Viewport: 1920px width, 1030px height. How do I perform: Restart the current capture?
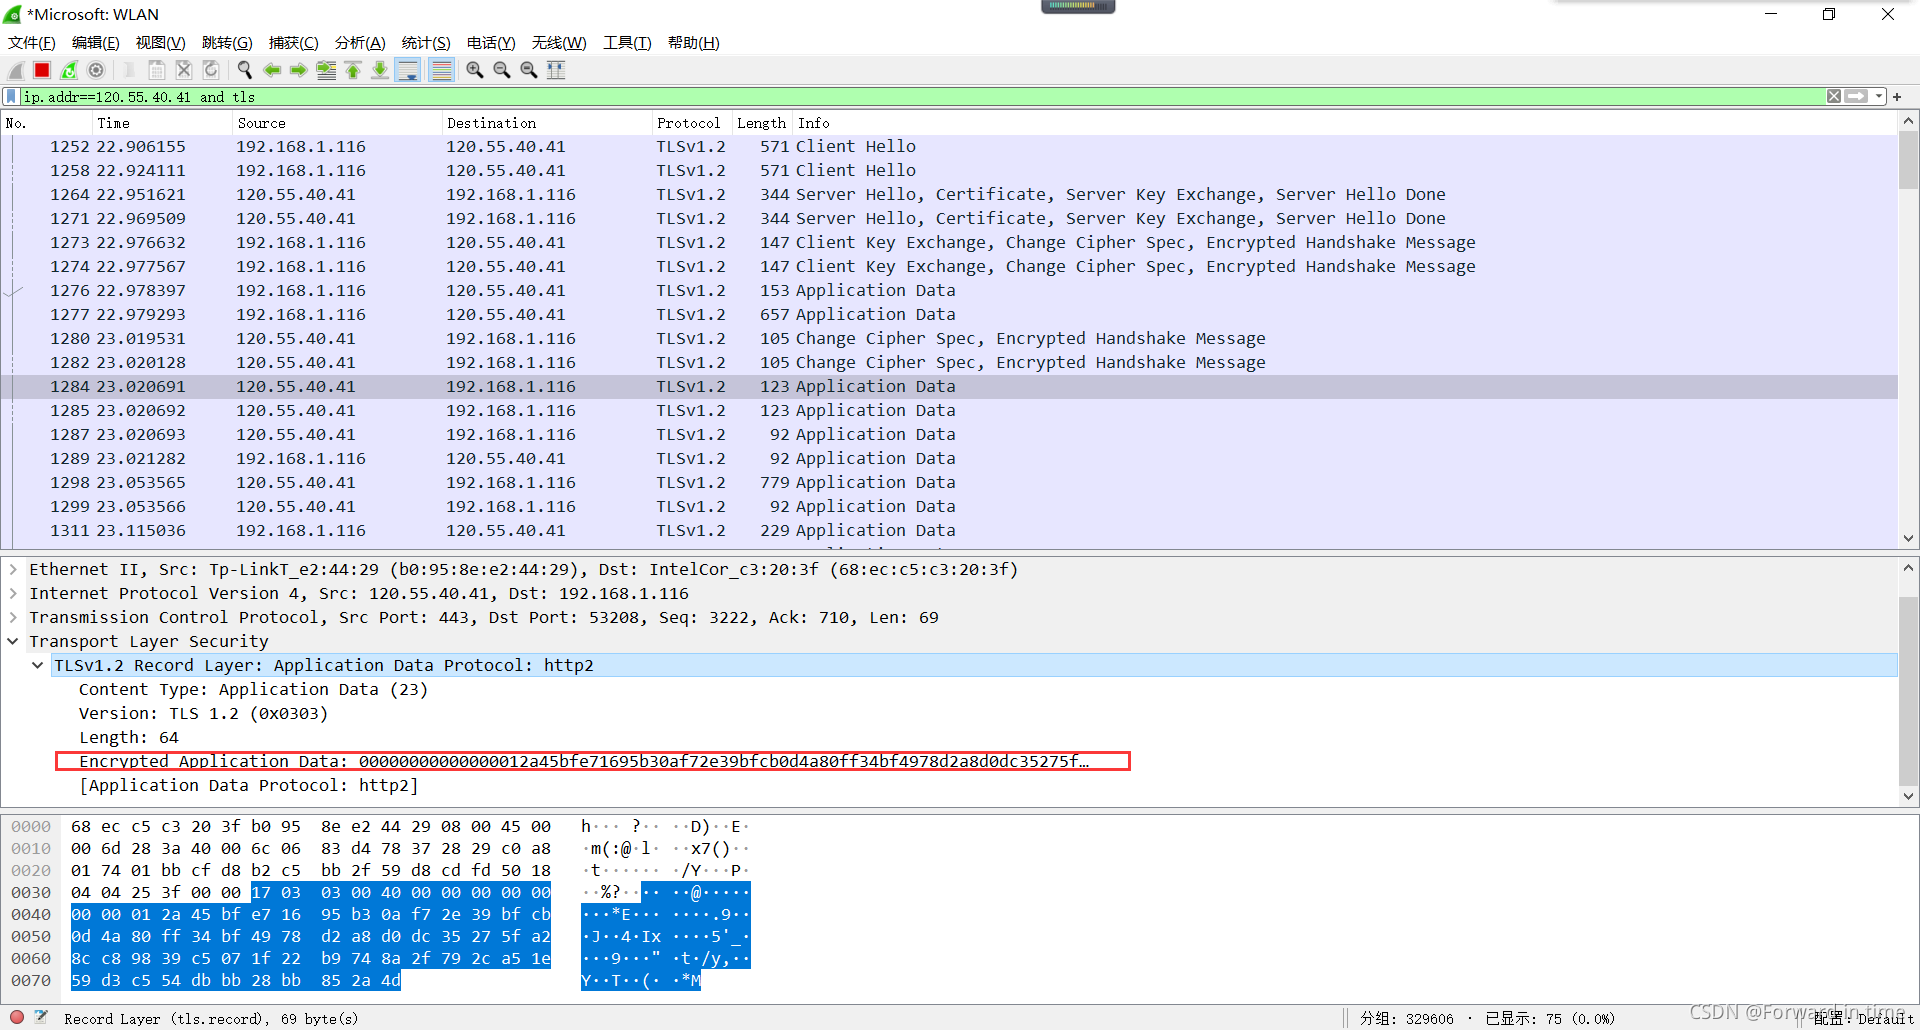pyautogui.click(x=69, y=70)
